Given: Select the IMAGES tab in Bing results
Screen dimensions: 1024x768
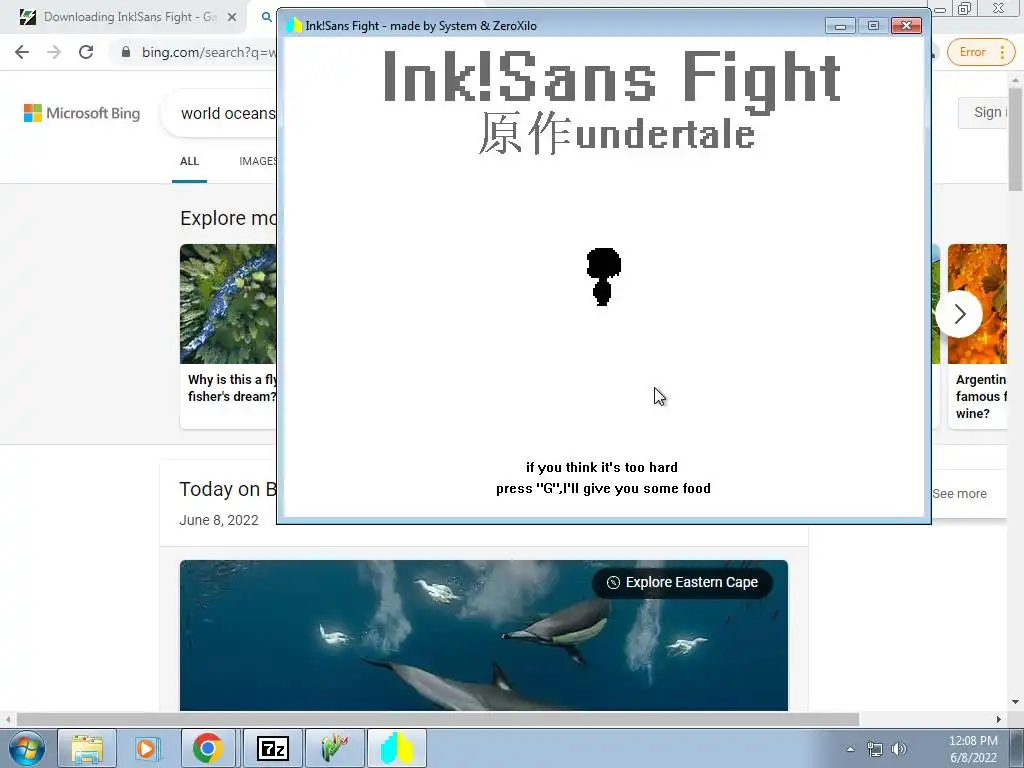Looking at the screenshot, I should point(258,161).
